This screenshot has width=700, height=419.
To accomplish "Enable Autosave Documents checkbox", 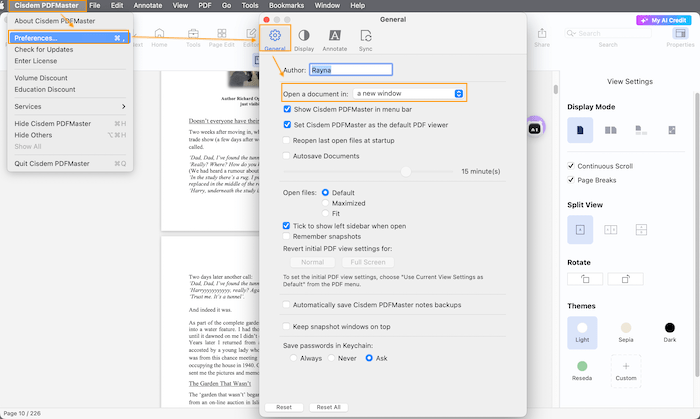I will [286, 156].
